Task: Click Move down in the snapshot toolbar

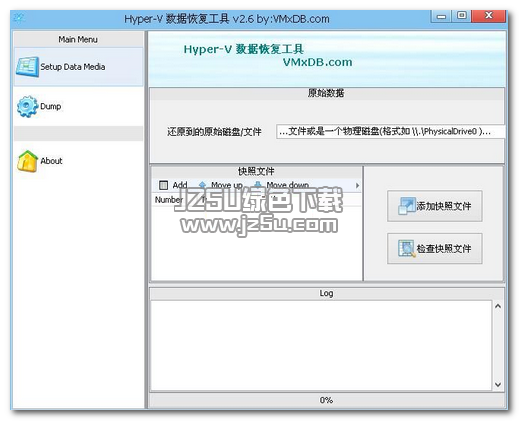Action: pyautogui.click(x=282, y=185)
